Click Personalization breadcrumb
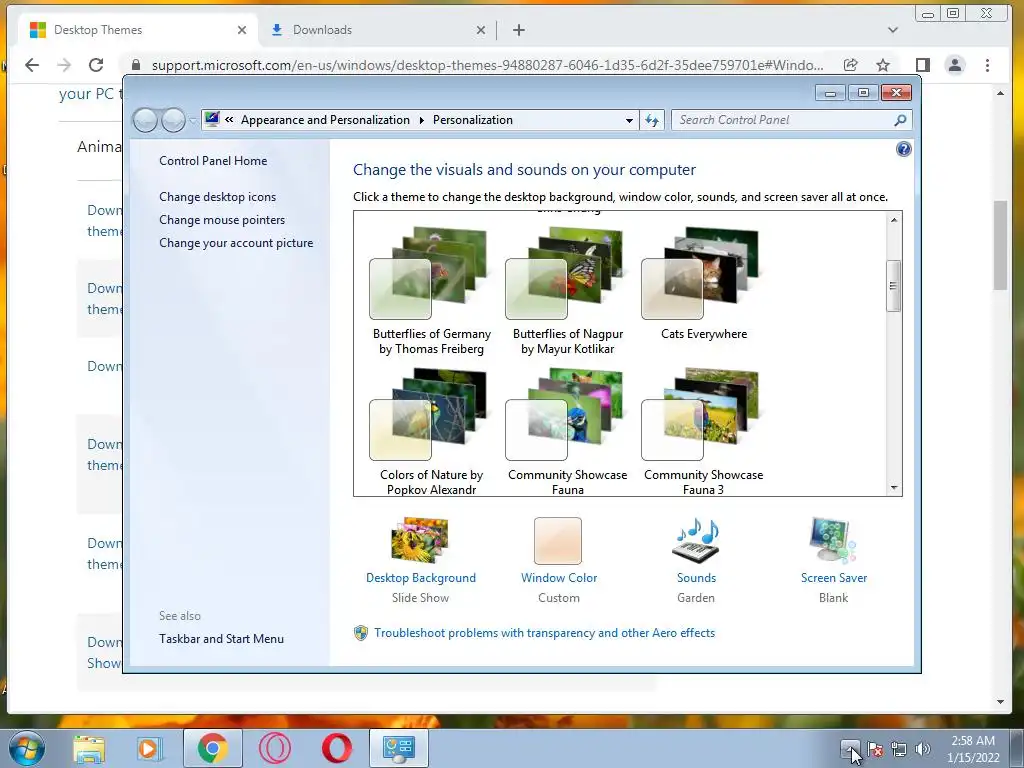This screenshot has width=1024, height=768. tap(473, 120)
